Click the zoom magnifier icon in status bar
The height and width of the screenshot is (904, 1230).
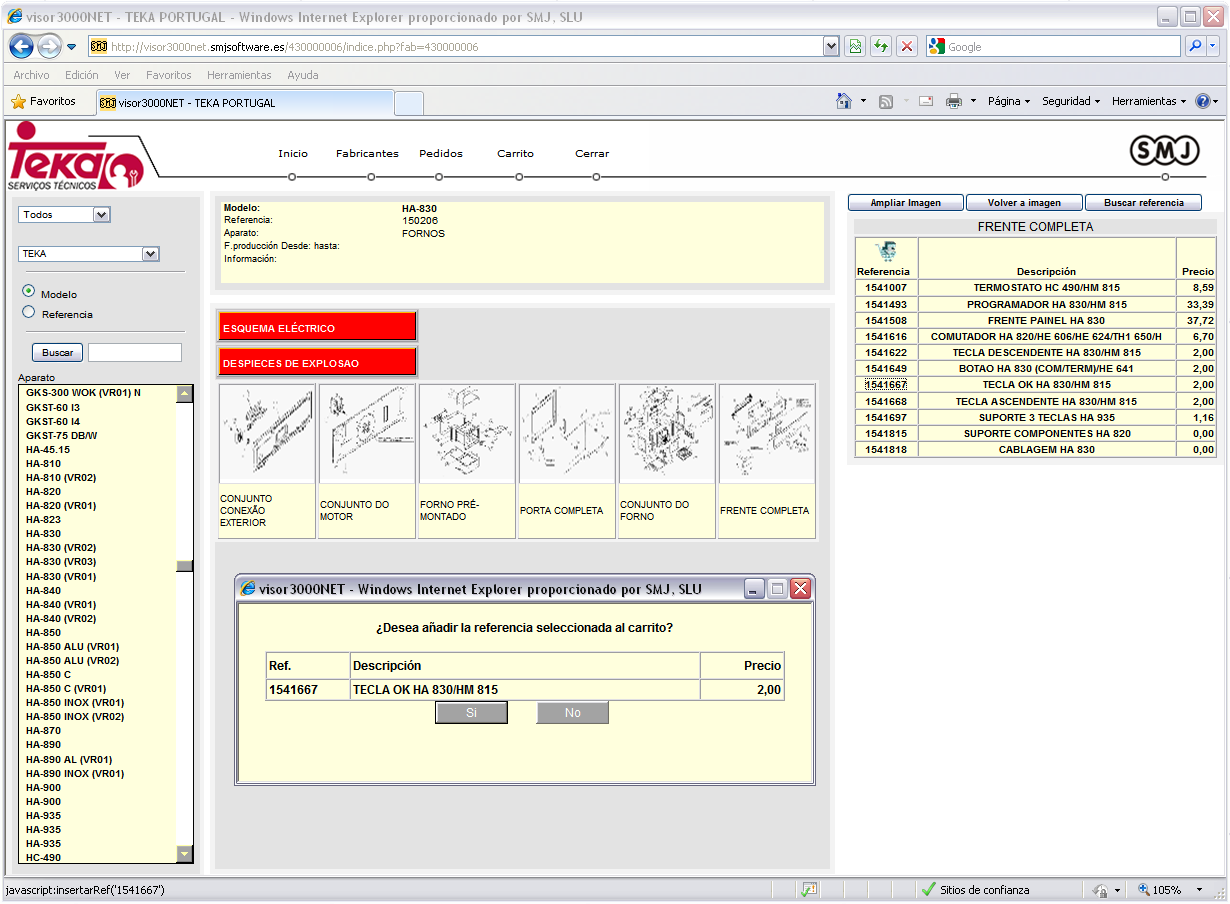coord(1143,890)
